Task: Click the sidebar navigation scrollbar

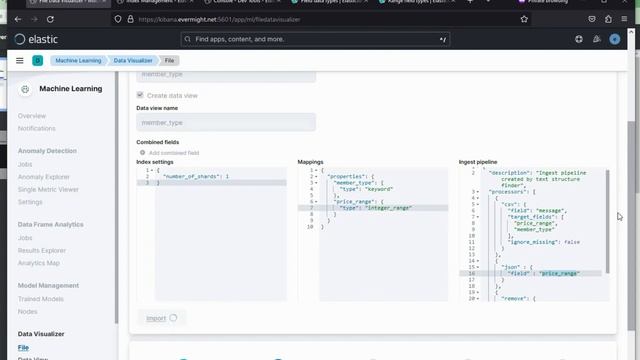Action: point(117,198)
